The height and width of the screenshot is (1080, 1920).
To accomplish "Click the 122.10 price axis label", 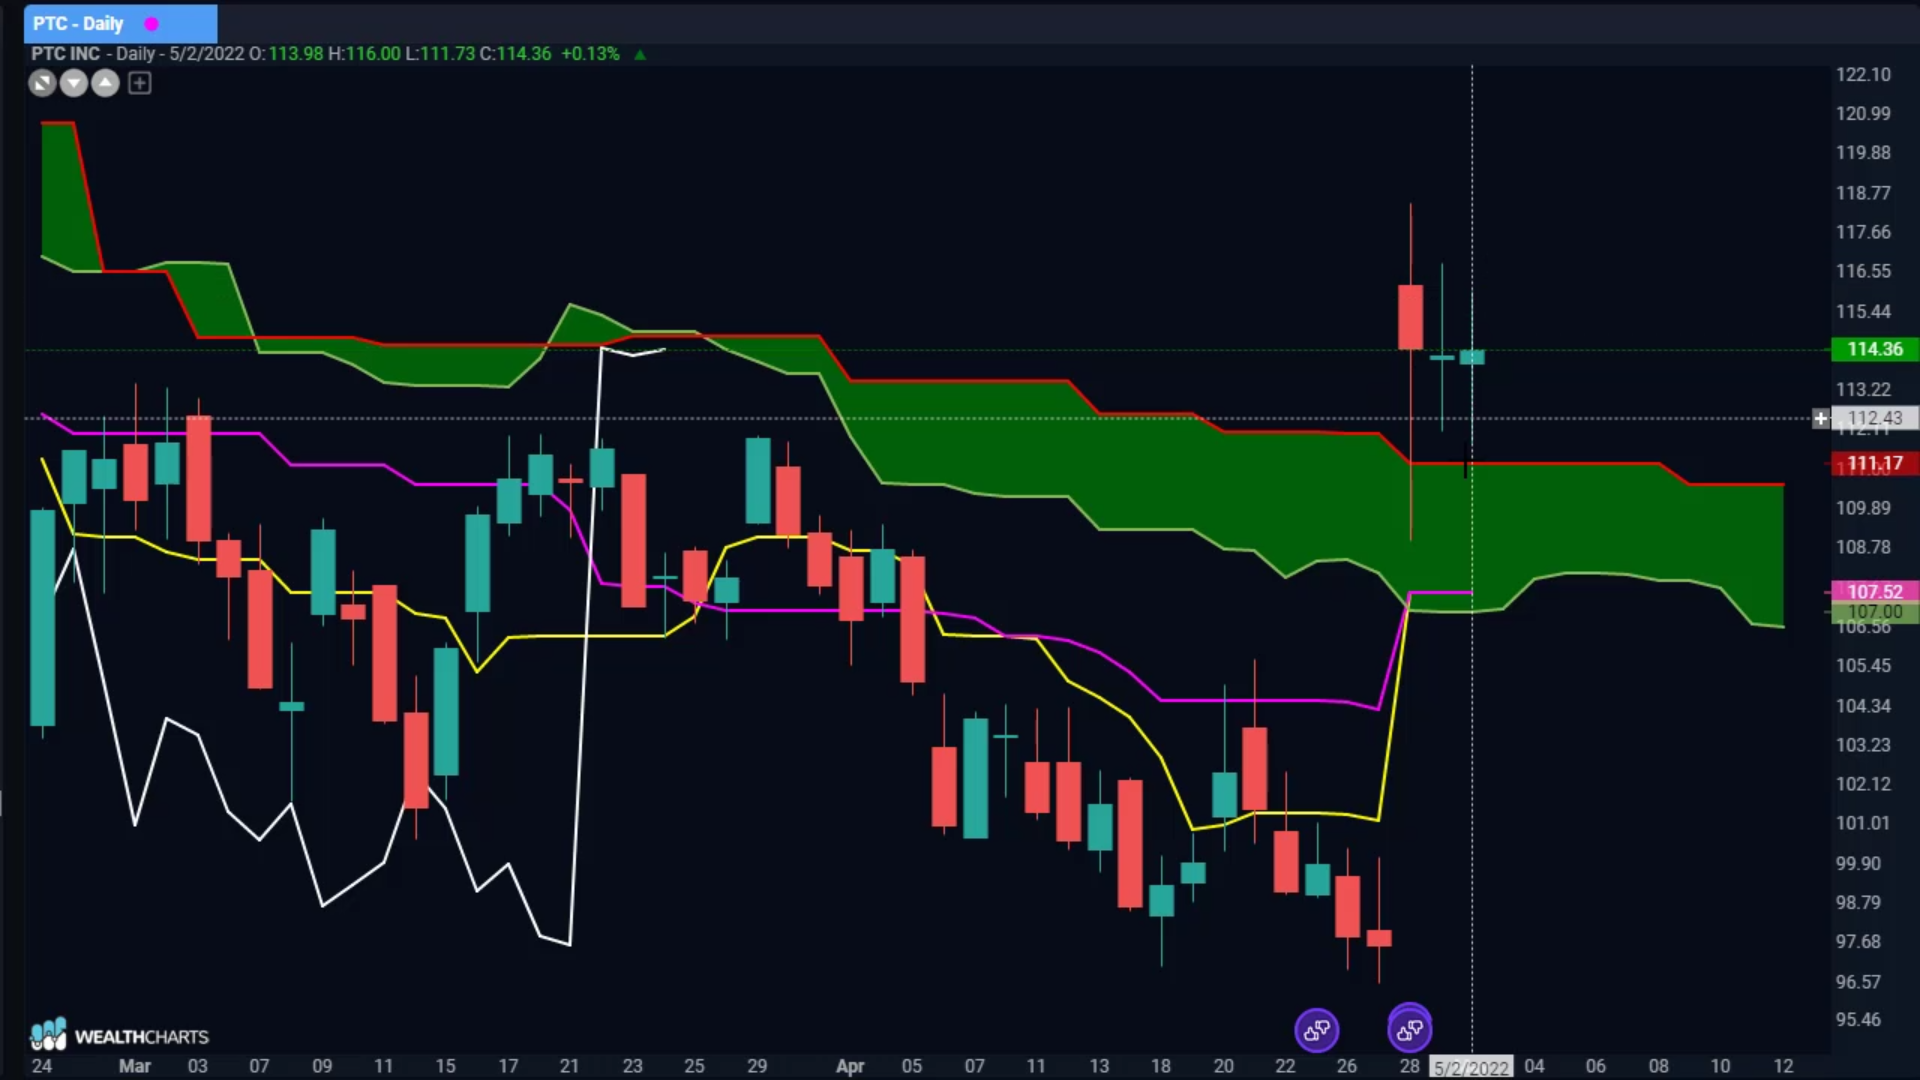I will (1863, 75).
